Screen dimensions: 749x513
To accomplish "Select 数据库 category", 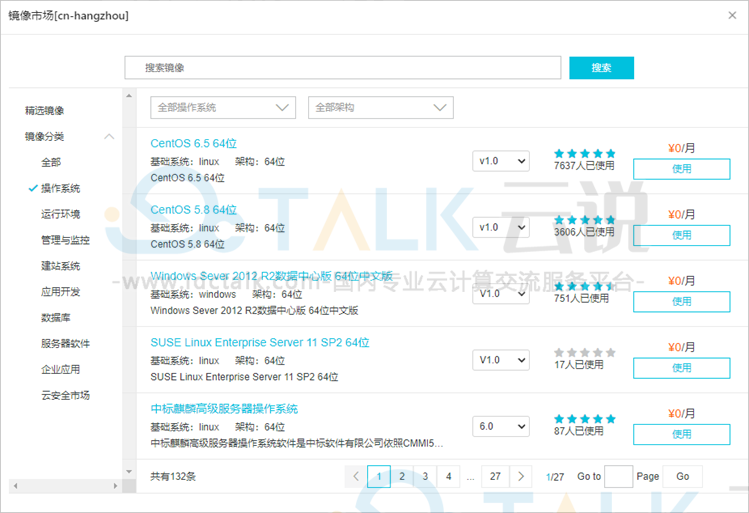I will pos(56,318).
